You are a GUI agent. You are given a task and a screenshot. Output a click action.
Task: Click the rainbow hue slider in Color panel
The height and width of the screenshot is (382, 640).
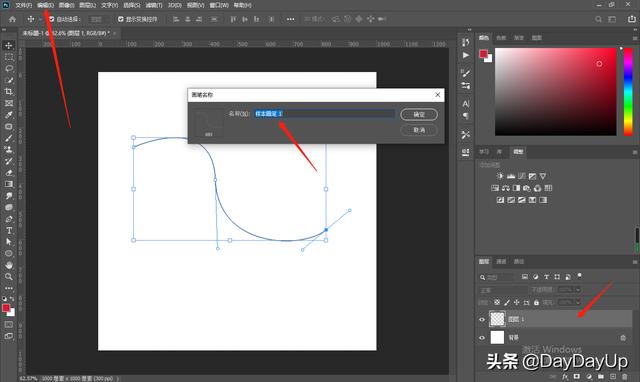click(628, 92)
